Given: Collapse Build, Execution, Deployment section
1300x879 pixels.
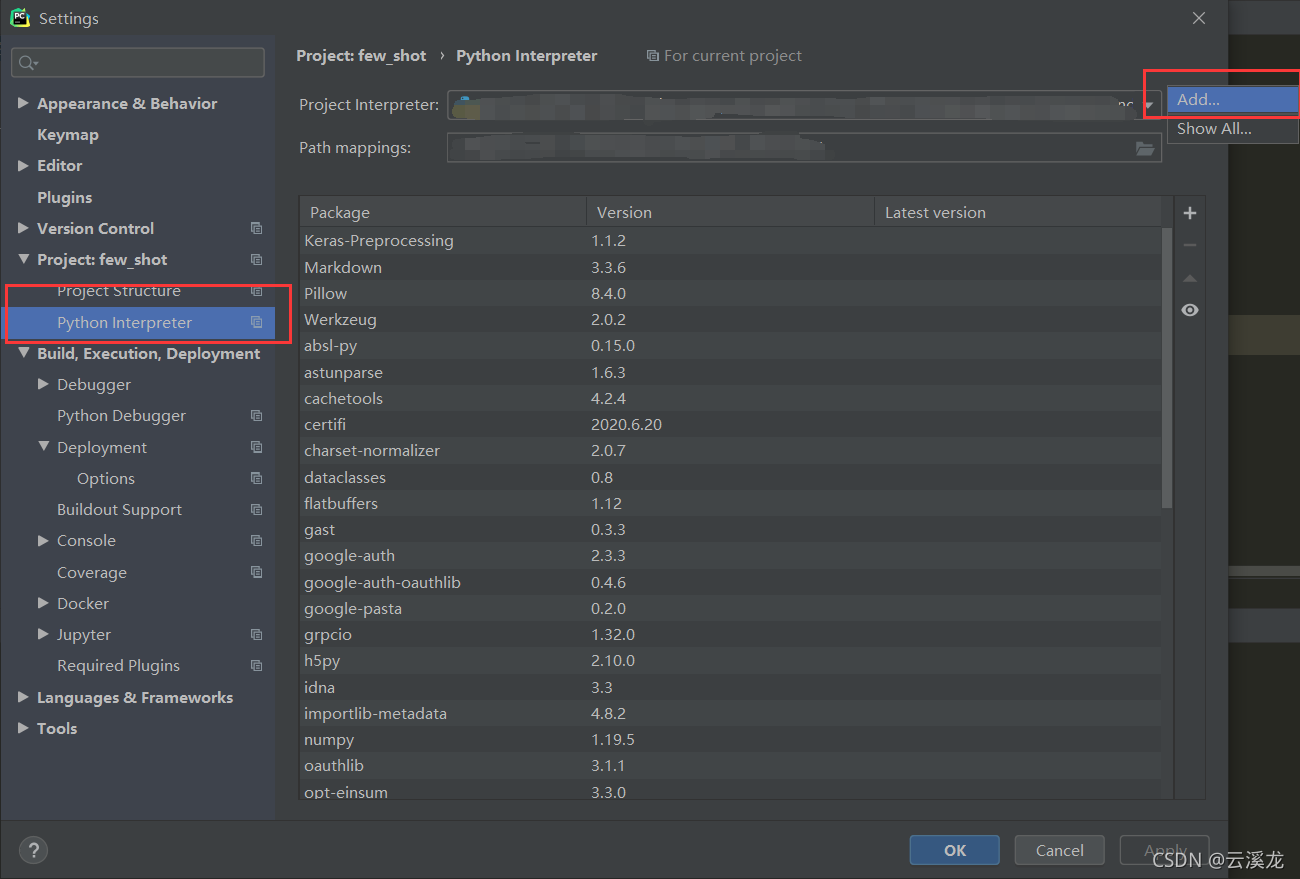Looking at the screenshot, I should [23, 353].
